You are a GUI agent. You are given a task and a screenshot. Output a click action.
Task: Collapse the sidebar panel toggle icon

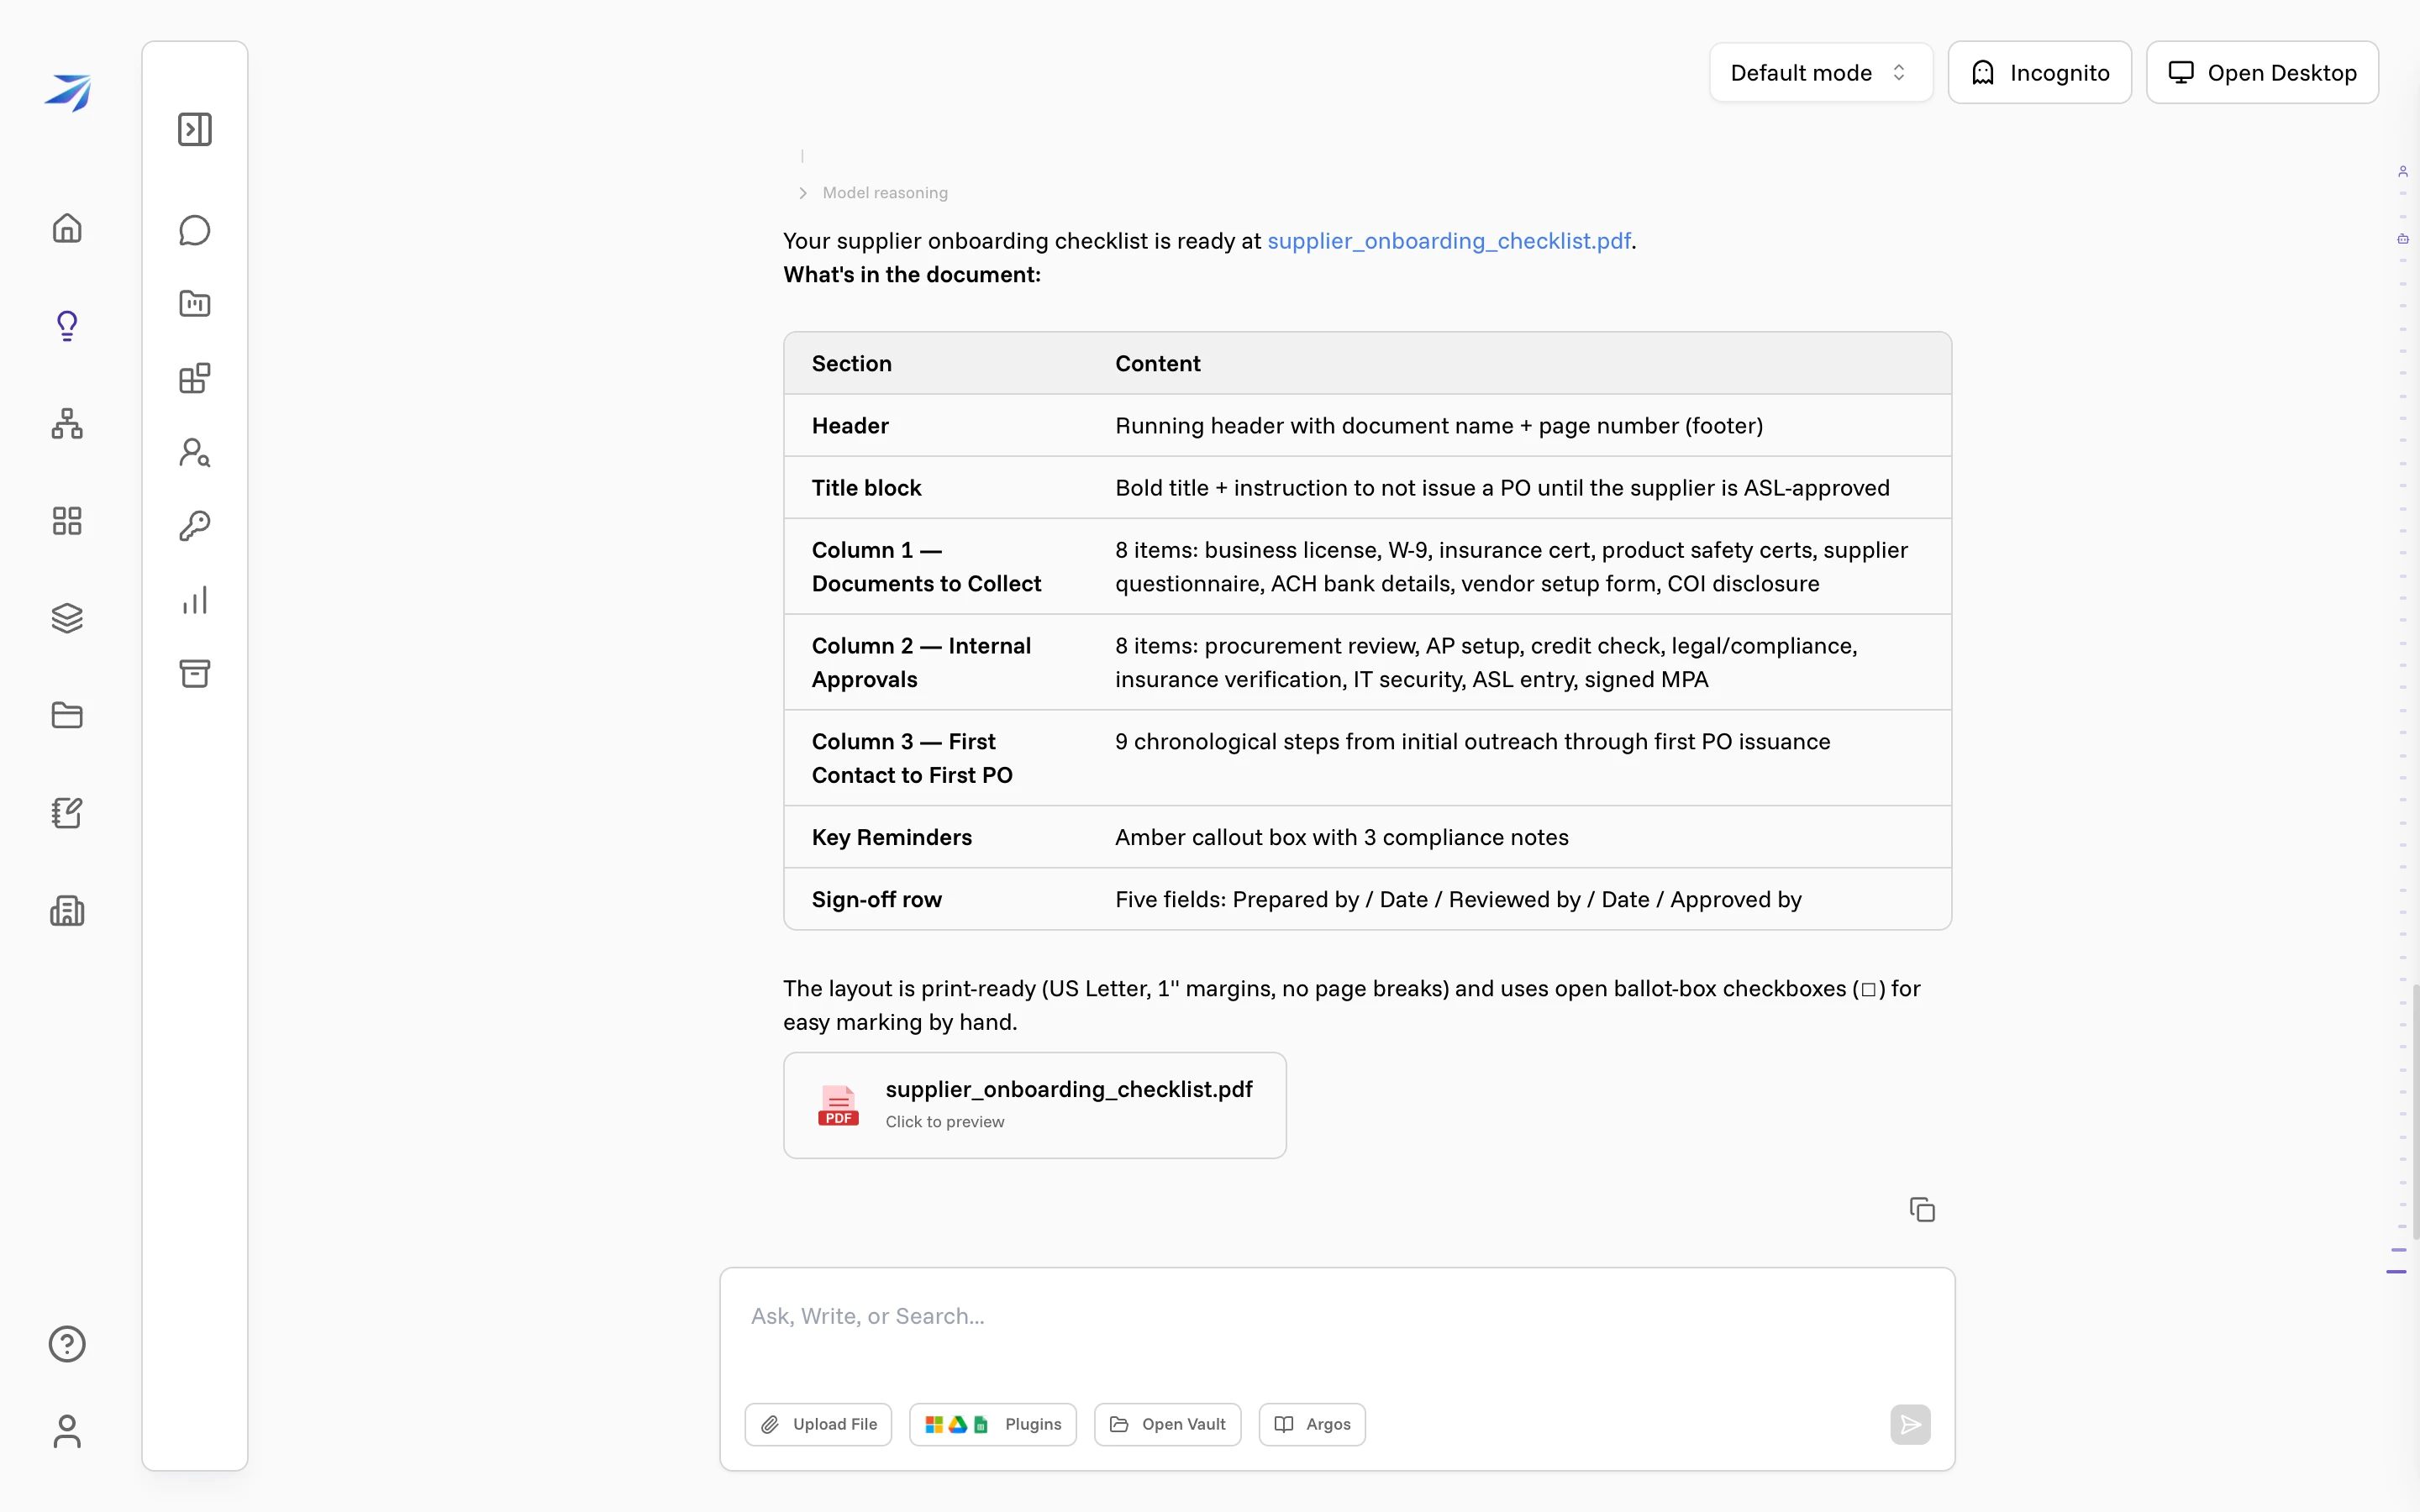pyautogui.click(x=195, y=129)
